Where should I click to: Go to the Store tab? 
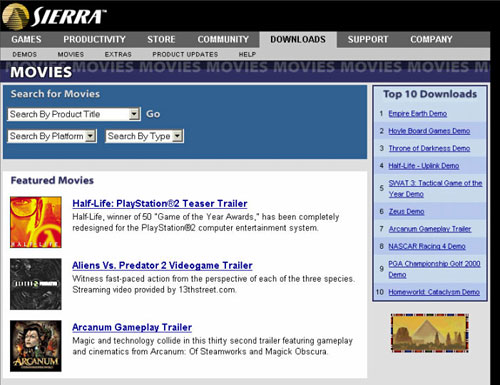click(x=161, y=39)
